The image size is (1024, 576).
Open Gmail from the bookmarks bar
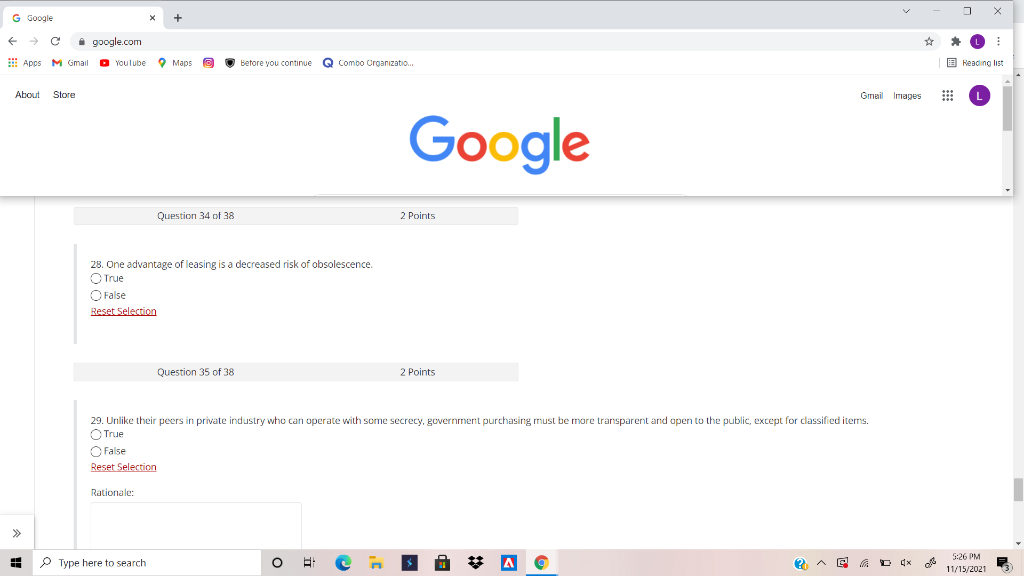pyautogui.click(x=69, y=62)
